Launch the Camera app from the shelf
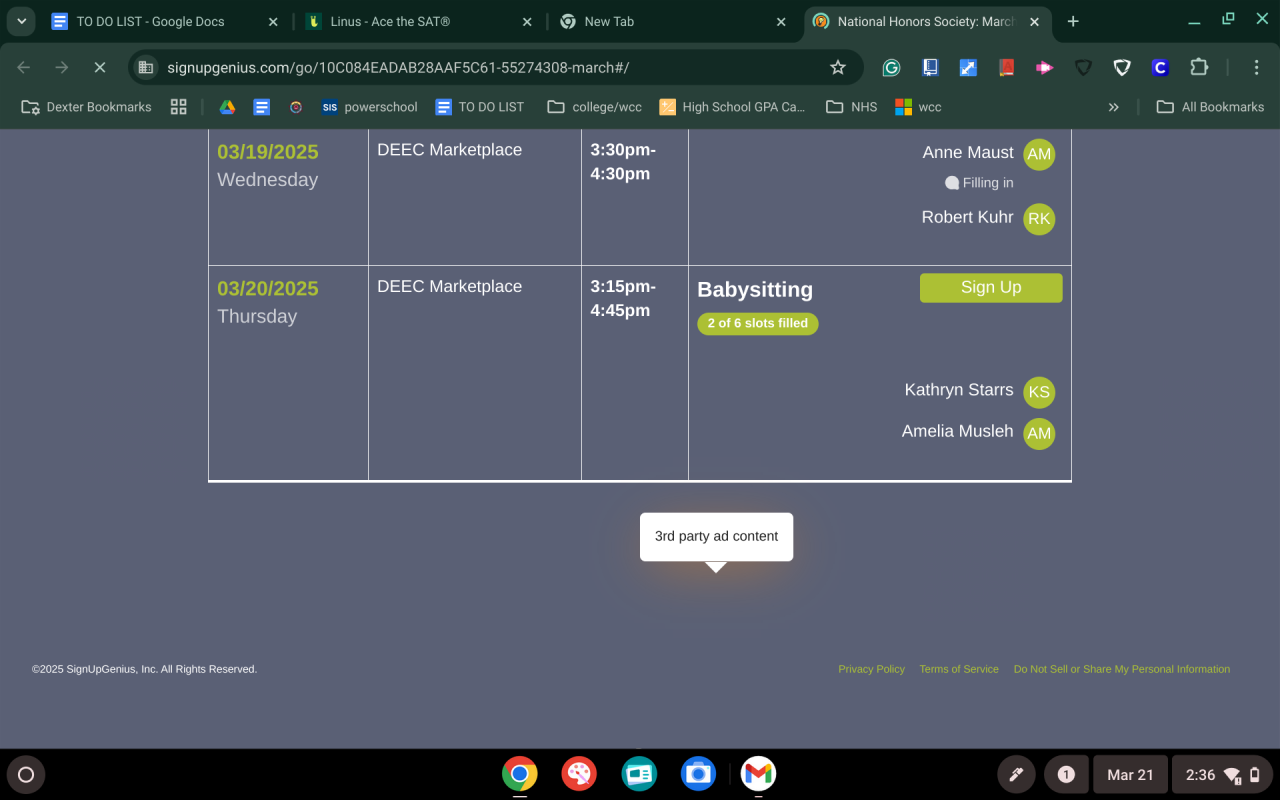The width and height of the screenshot is (1280, 800). [x=698, y=774]
